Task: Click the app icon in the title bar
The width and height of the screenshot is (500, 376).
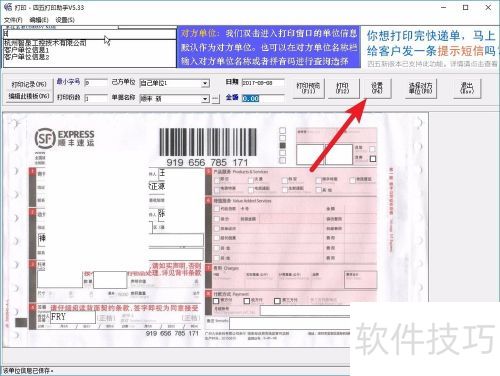Action: point(8,7)
